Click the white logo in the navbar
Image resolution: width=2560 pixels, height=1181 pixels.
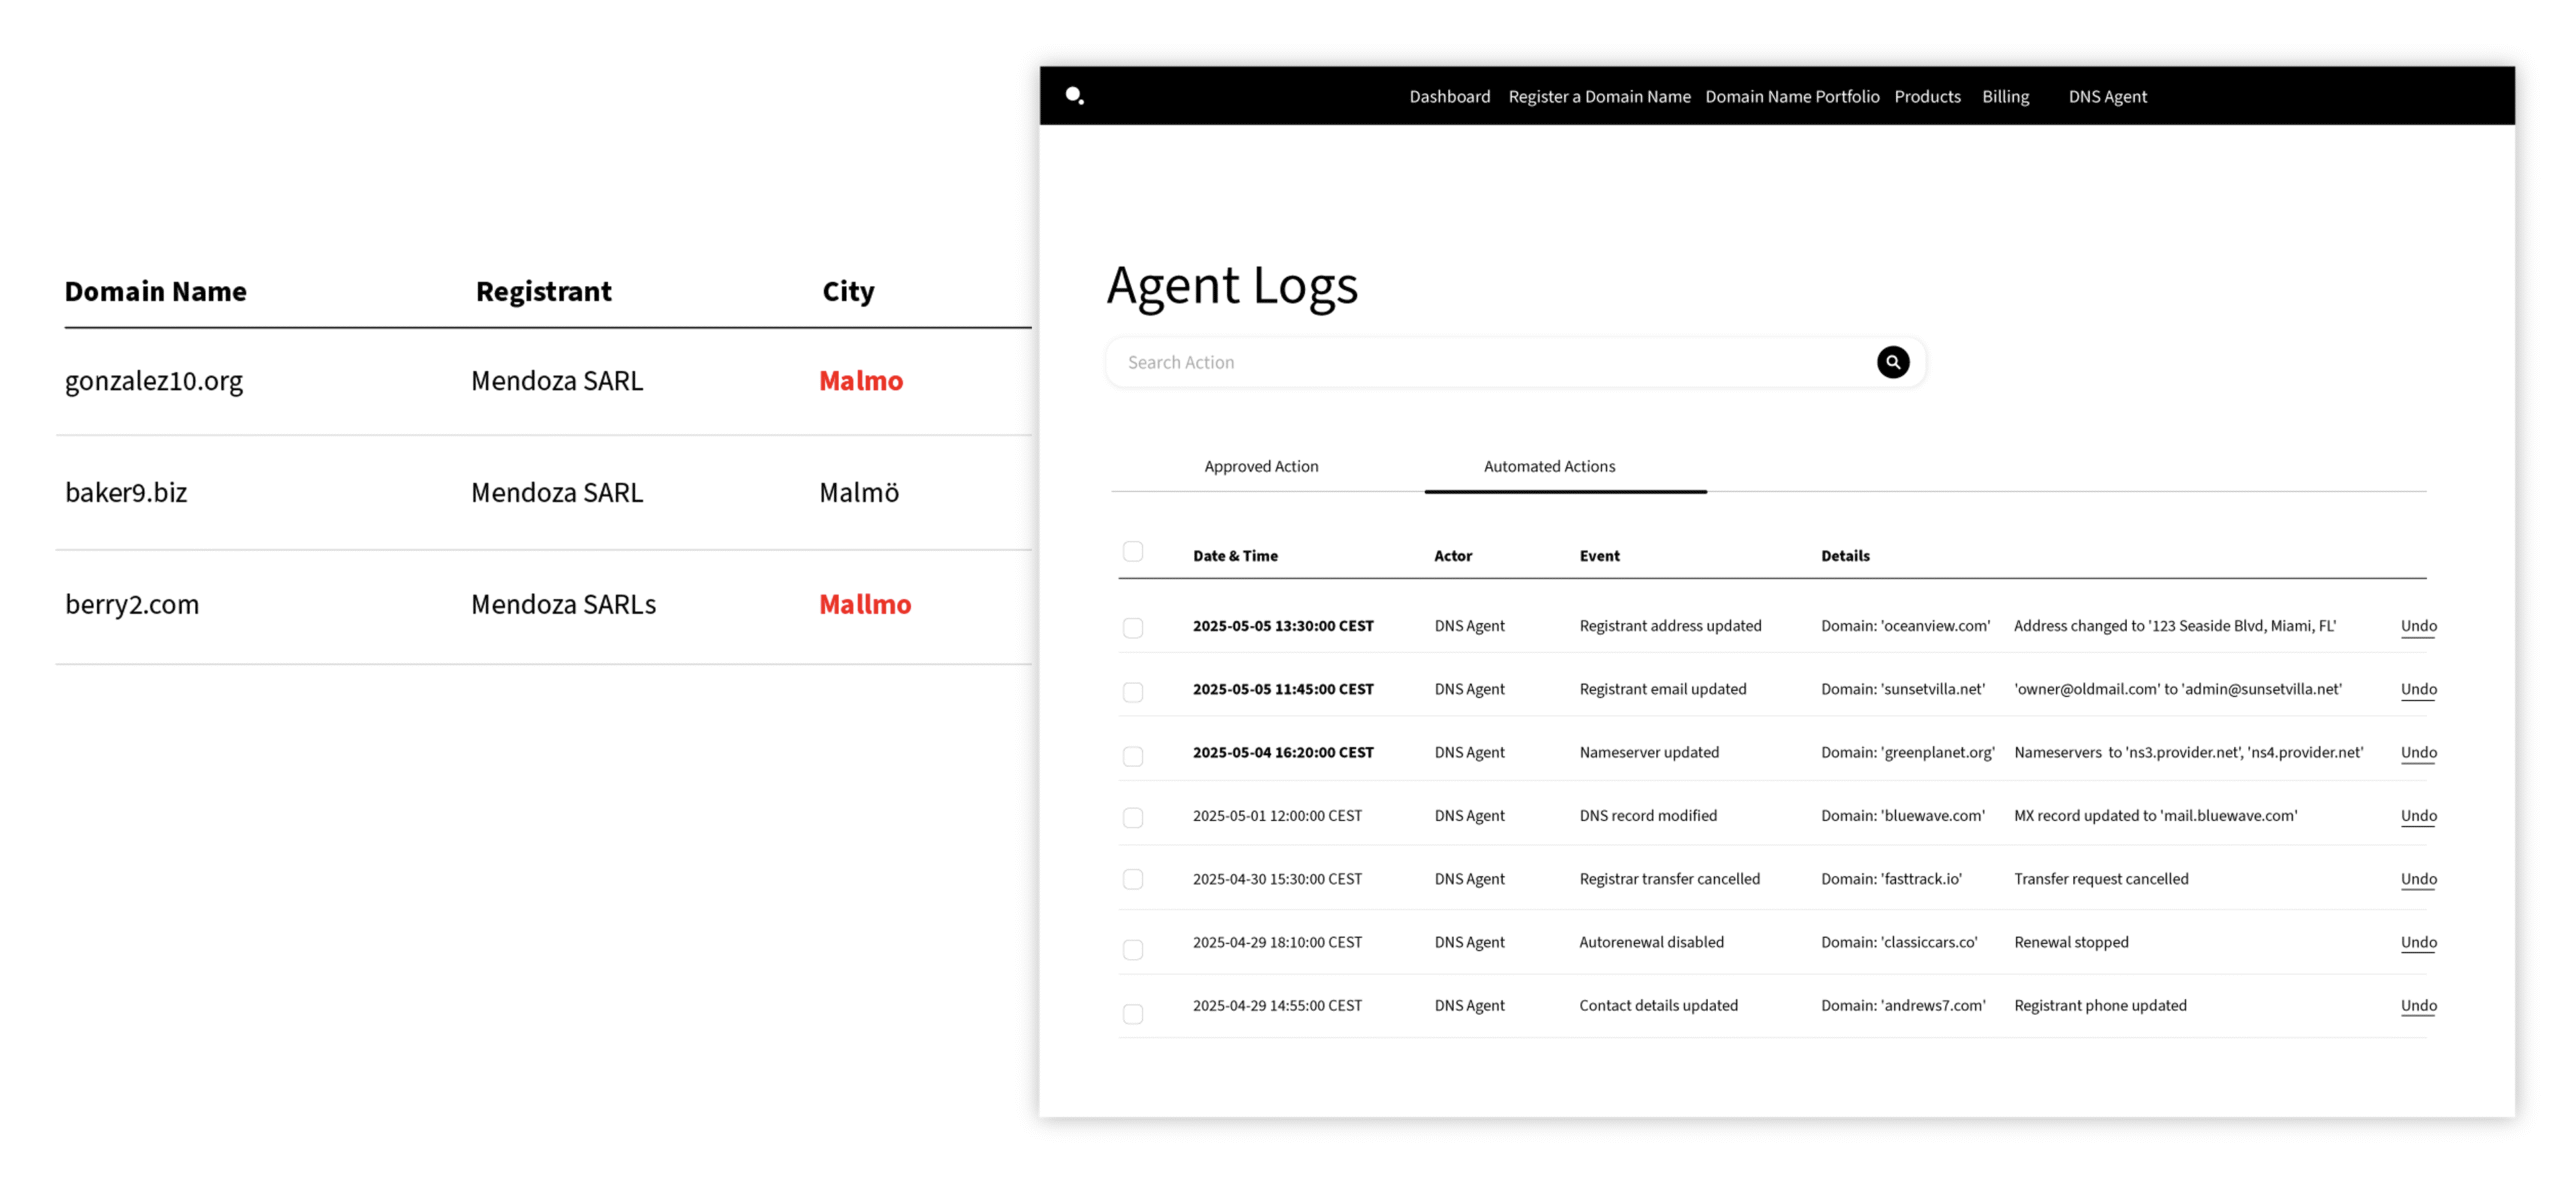click(x=1074, y=96)
